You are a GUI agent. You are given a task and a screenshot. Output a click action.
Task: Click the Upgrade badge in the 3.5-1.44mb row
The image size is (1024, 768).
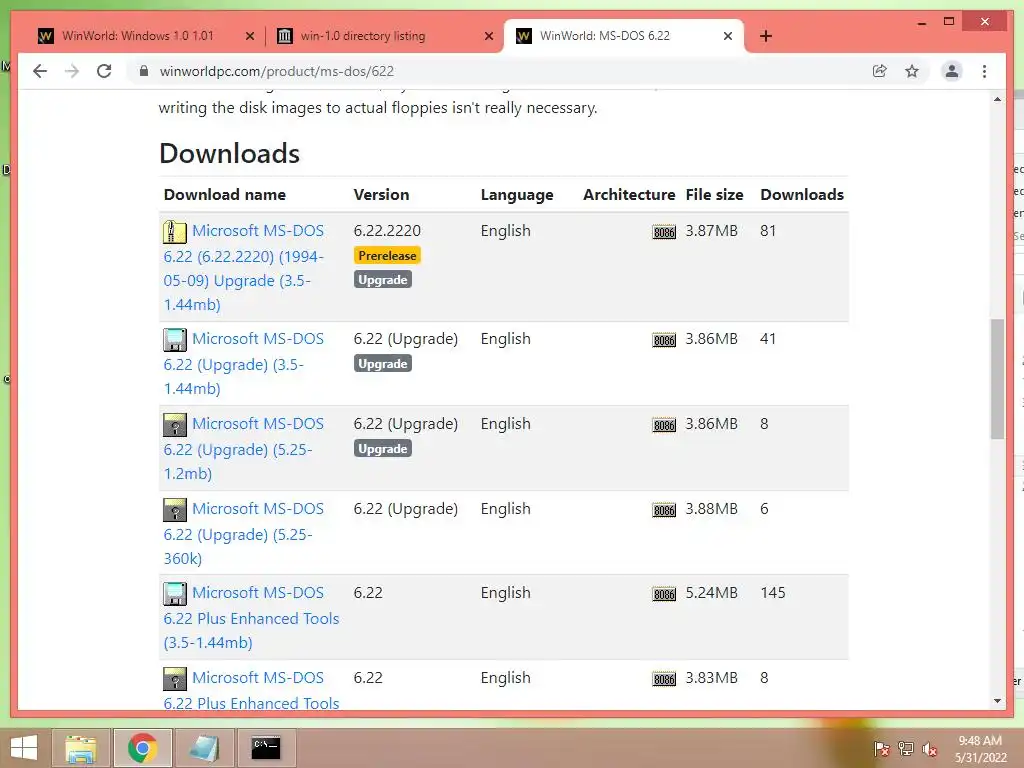tap(383, 364)
